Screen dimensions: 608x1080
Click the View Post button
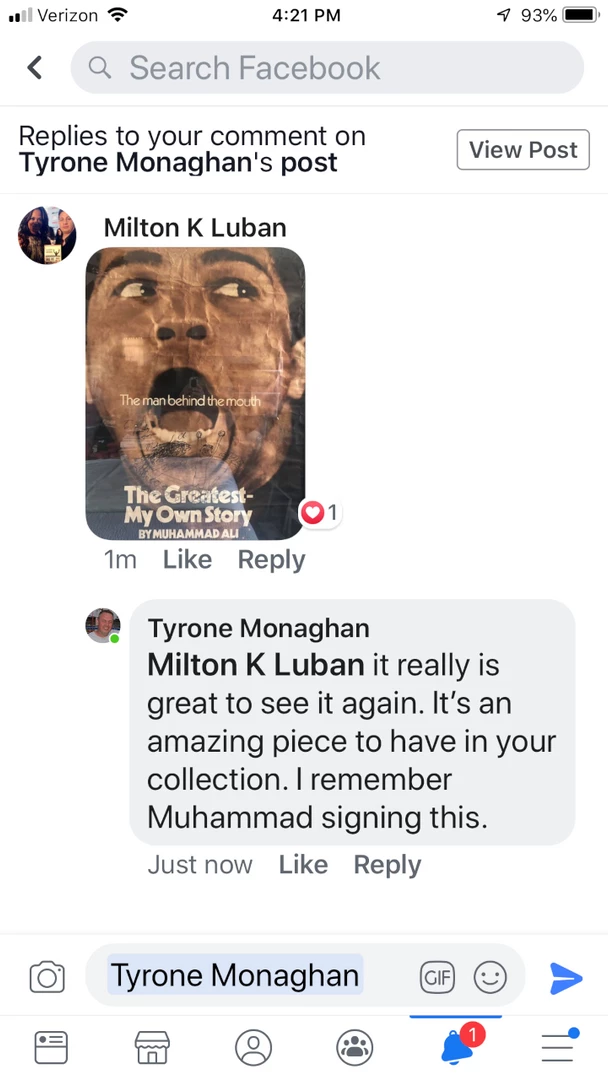tap(523, 150)
